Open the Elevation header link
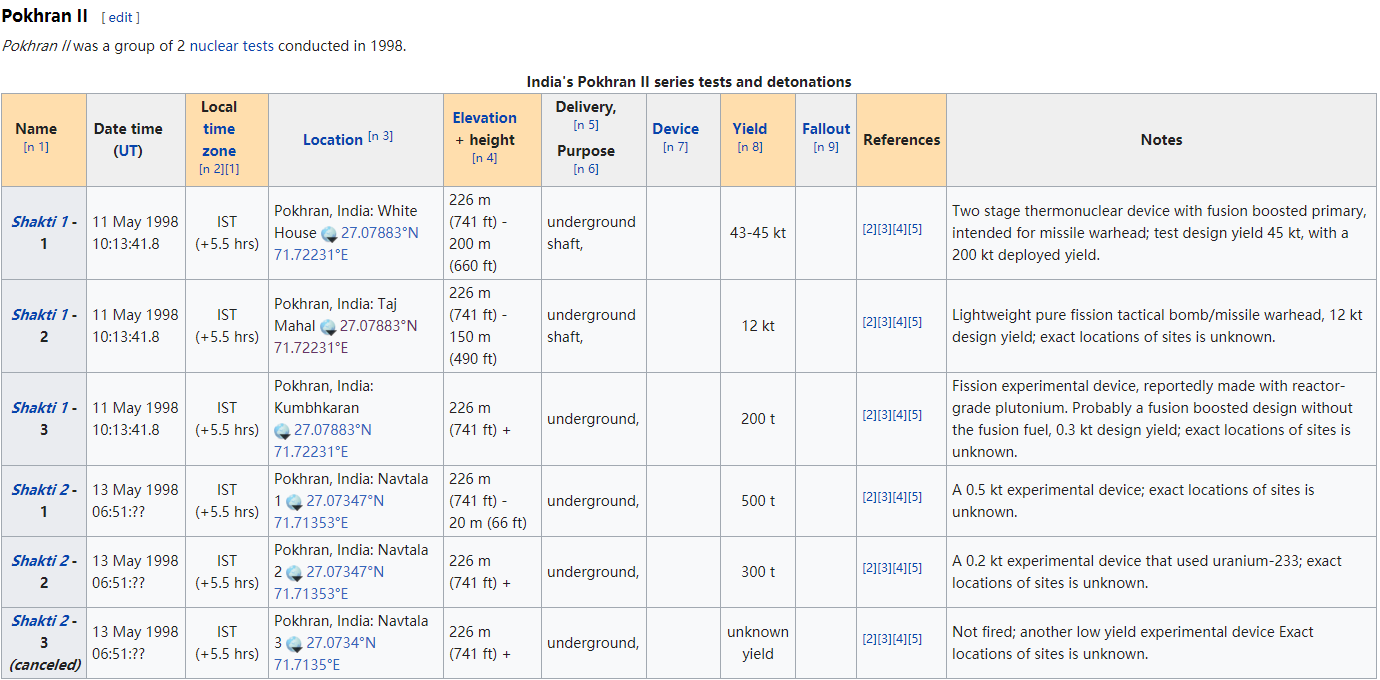Screen dimensions: 1380x680 [484, 118]
